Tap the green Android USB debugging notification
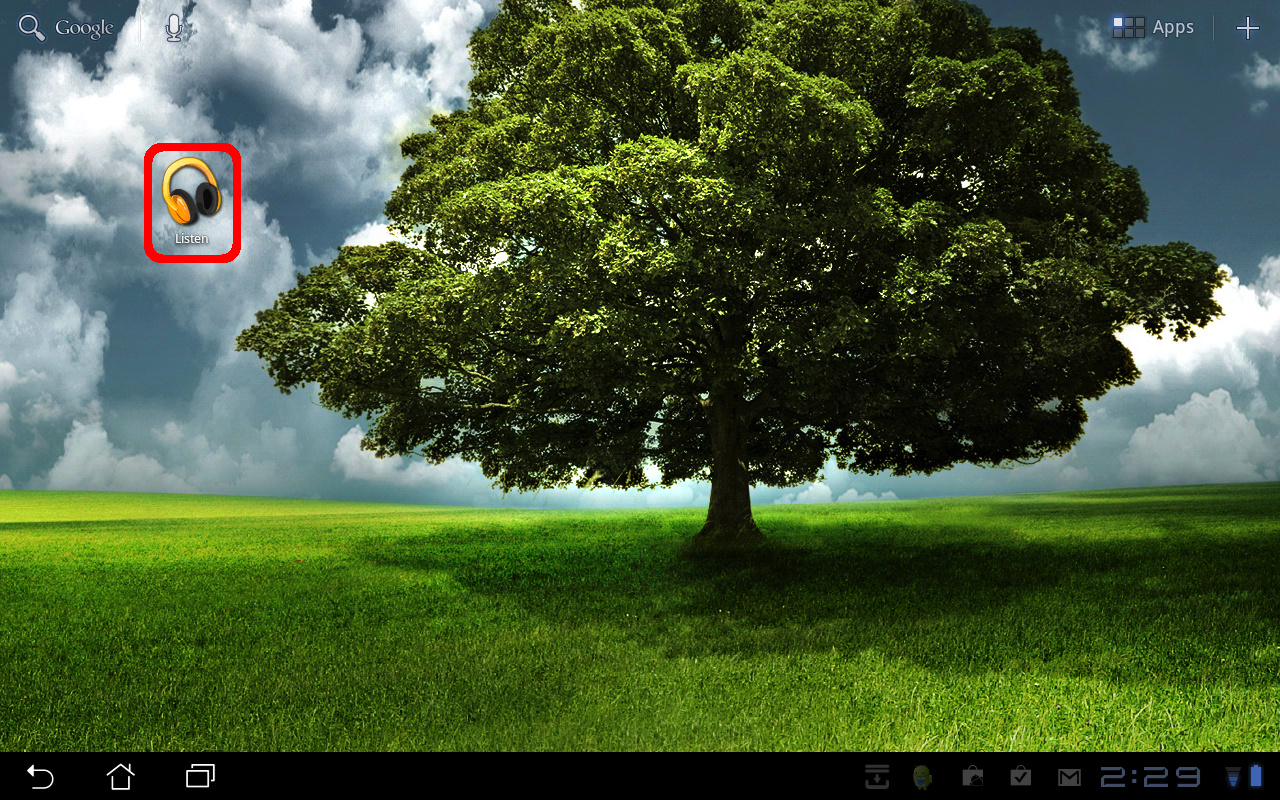Image resolution: width=1280 pixels, height=800 pixels. point(923,777)
